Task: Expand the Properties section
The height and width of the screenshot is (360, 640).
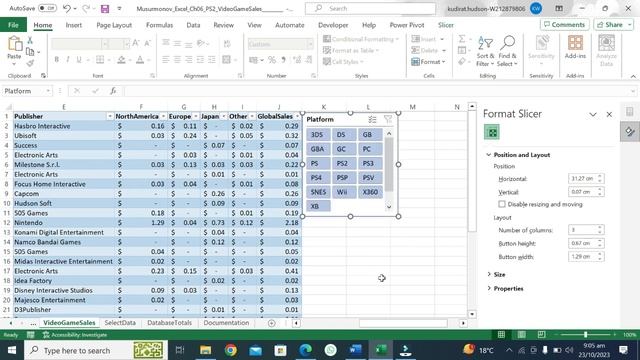Action: 489,288
